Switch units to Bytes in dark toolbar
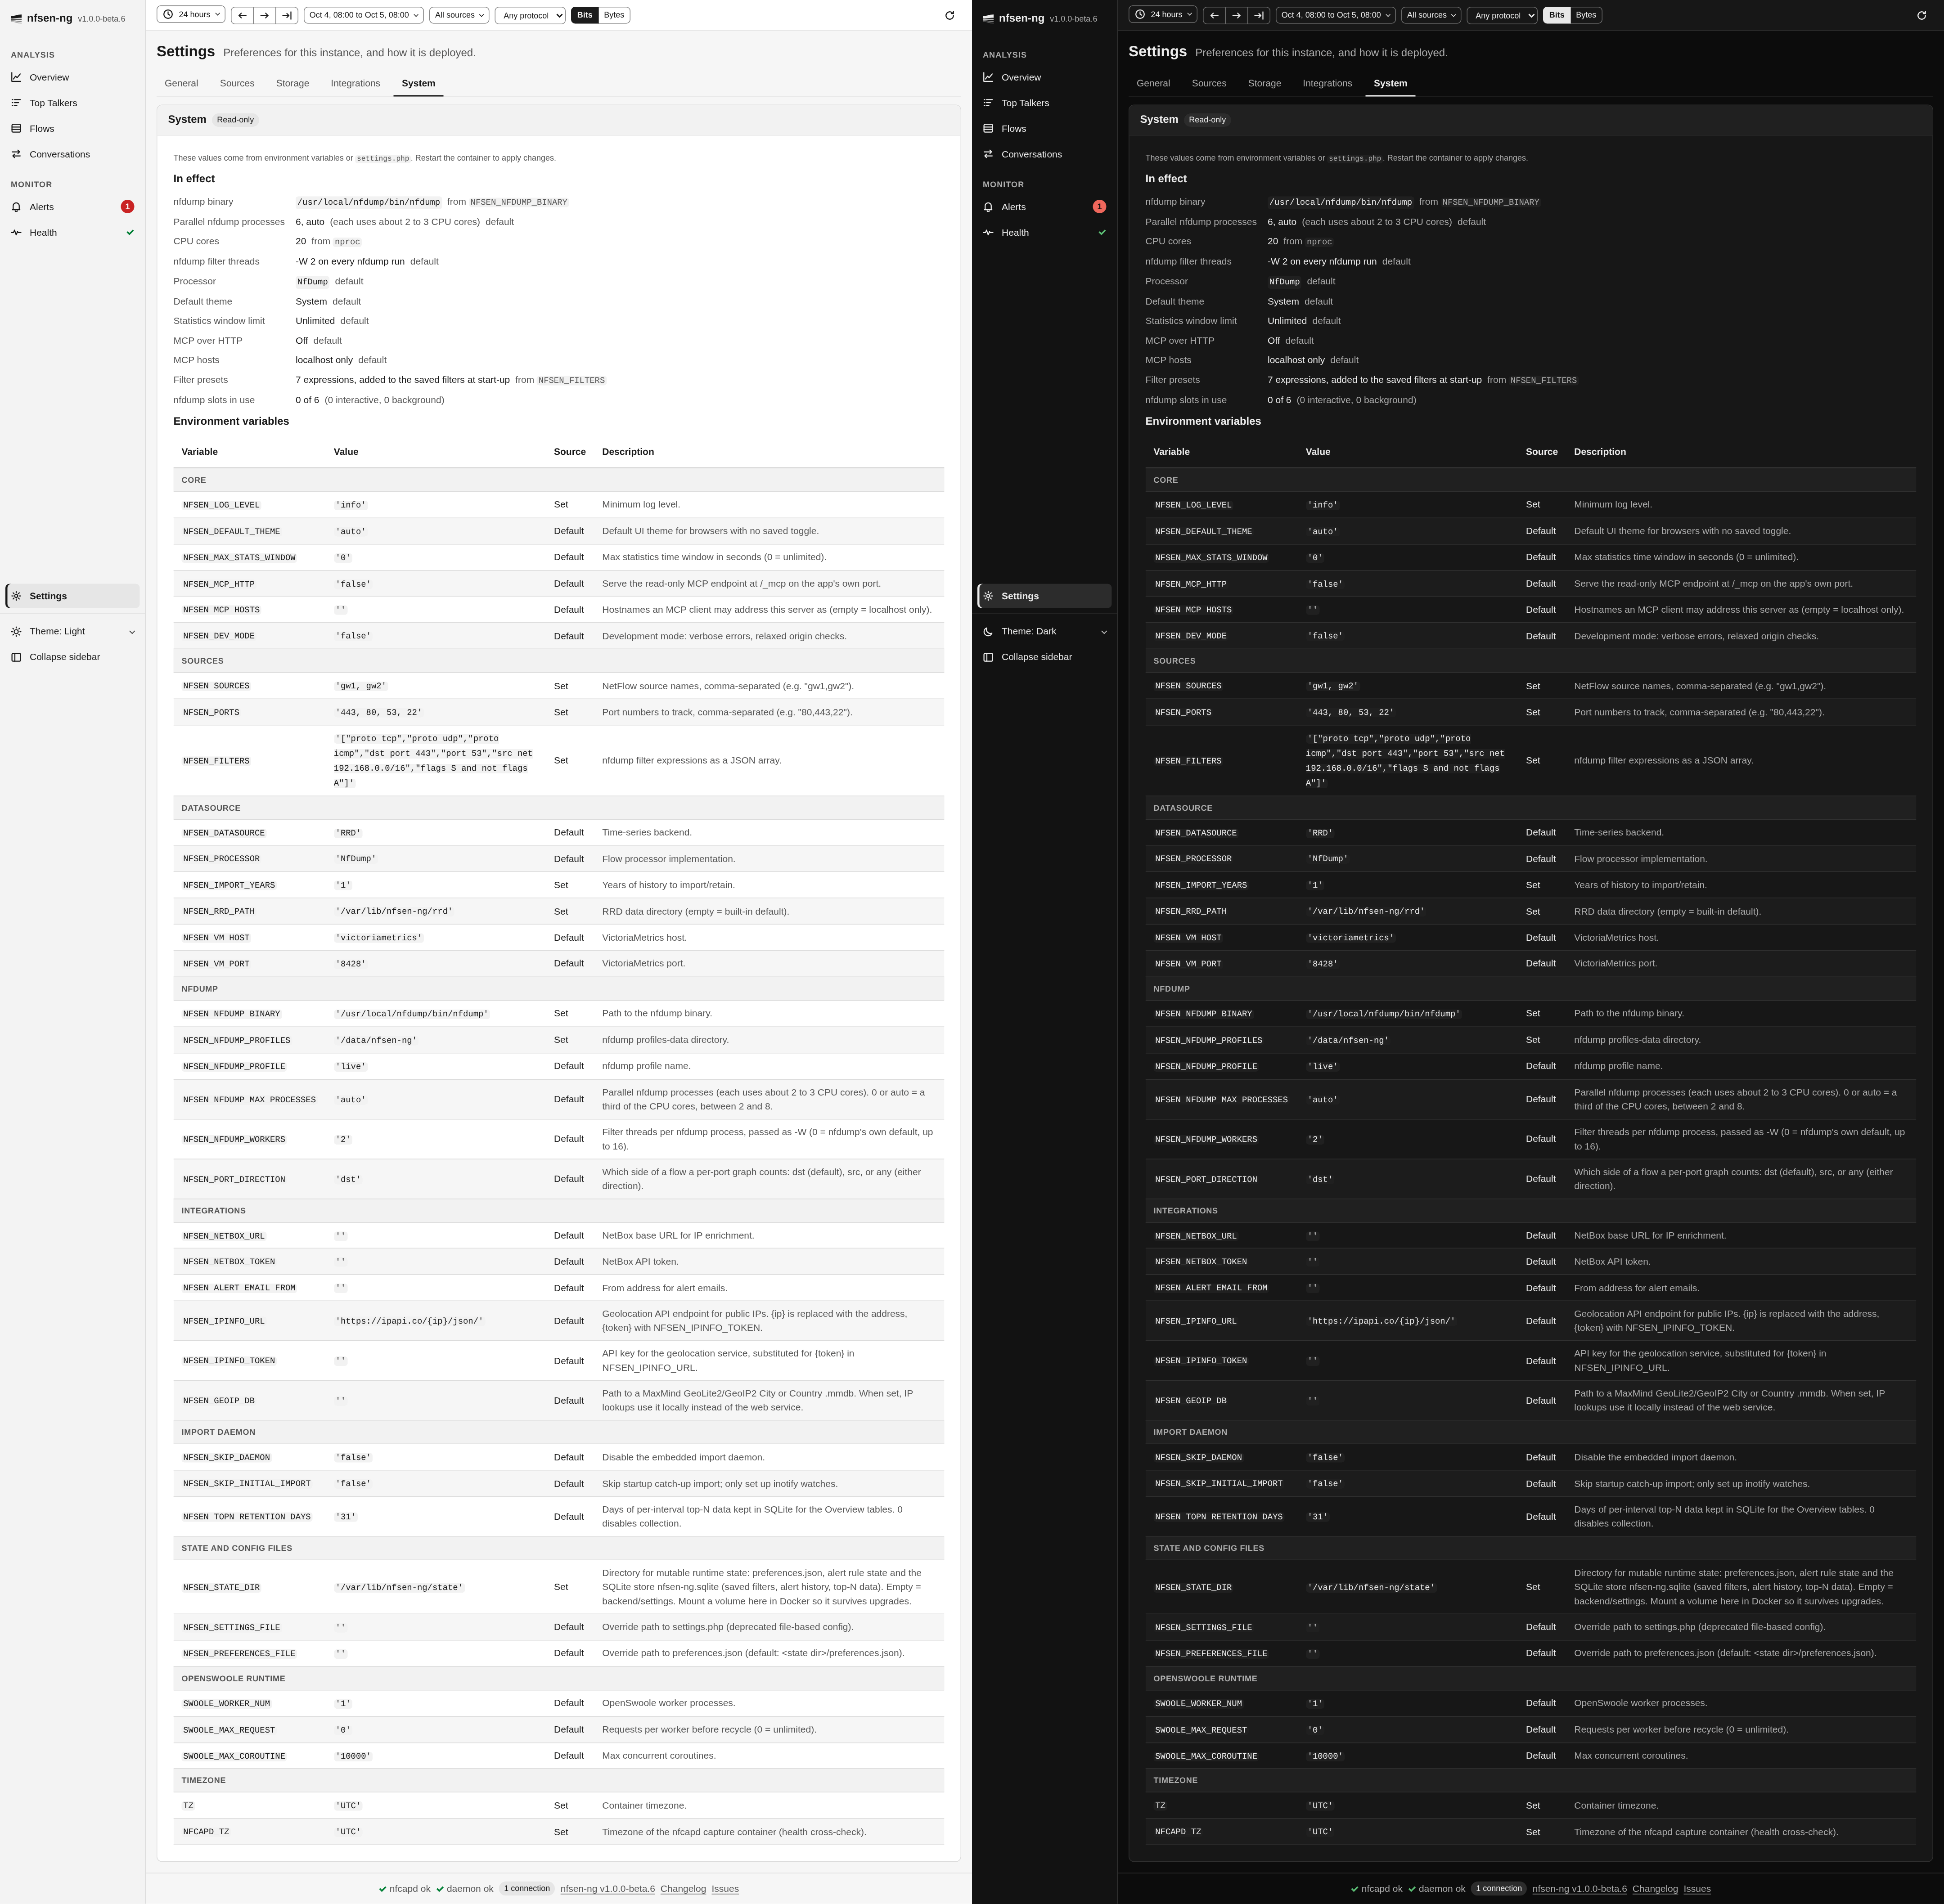1944x1904 pixels. tap(1586, 15)
